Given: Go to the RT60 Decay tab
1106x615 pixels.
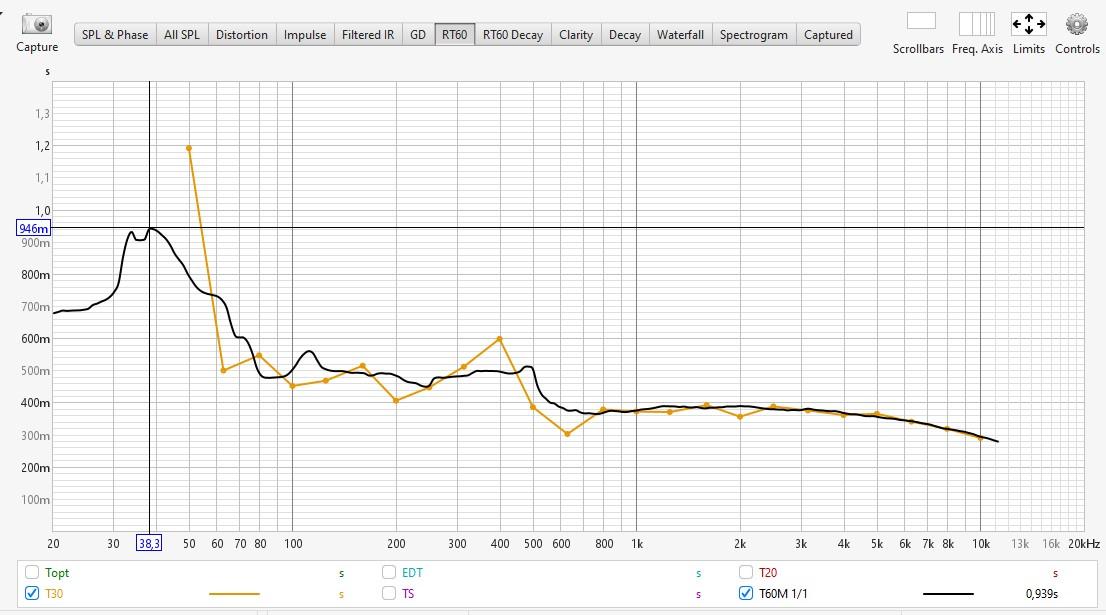Looking at the screenshot, I should pos(512,35).
